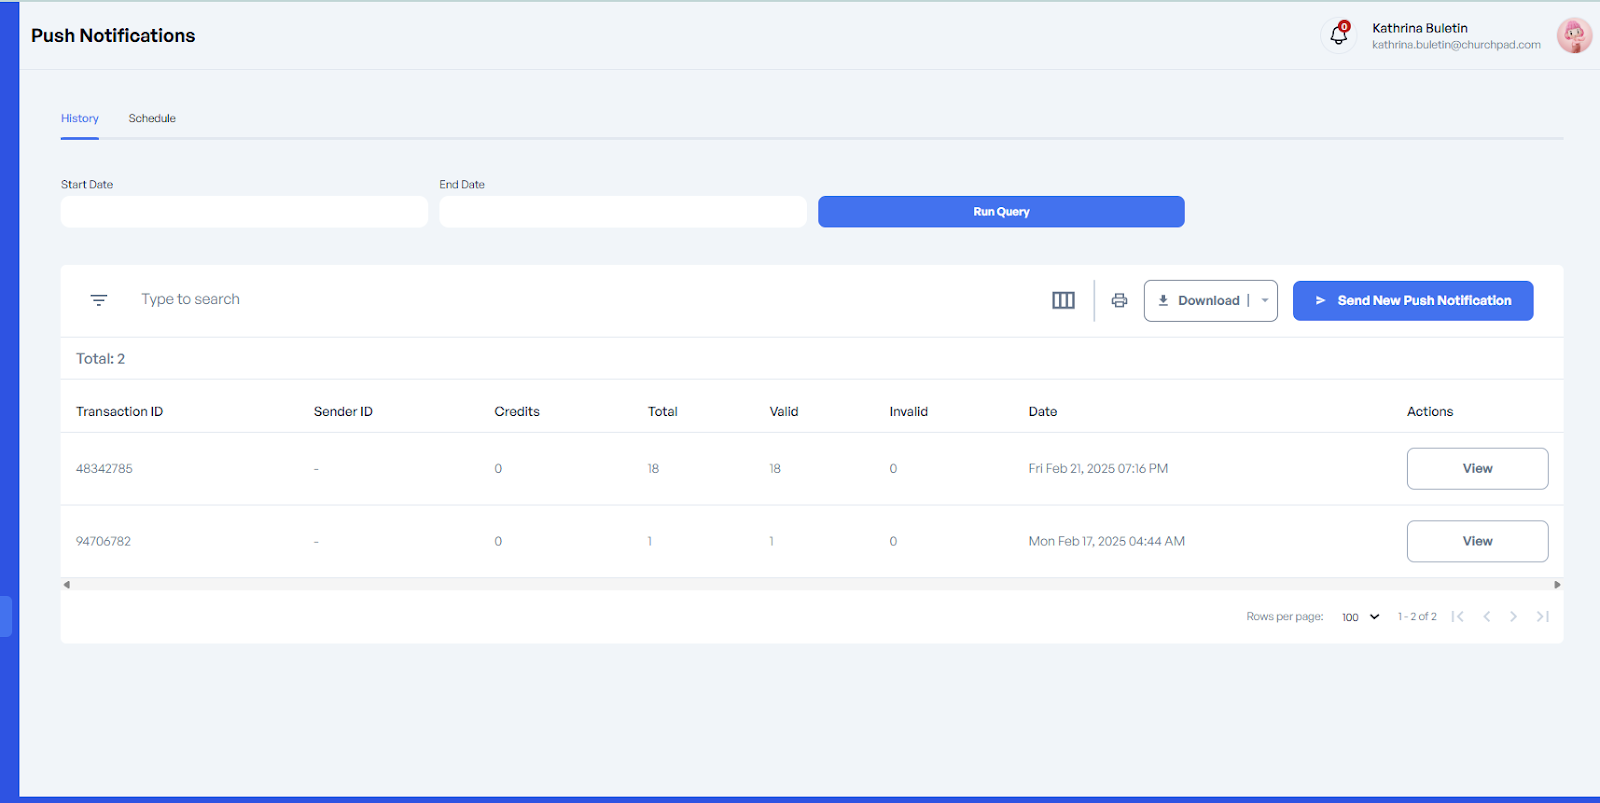Click the print icon
The width and height of the screenshot is (1600, 803).
(1119, 300)
